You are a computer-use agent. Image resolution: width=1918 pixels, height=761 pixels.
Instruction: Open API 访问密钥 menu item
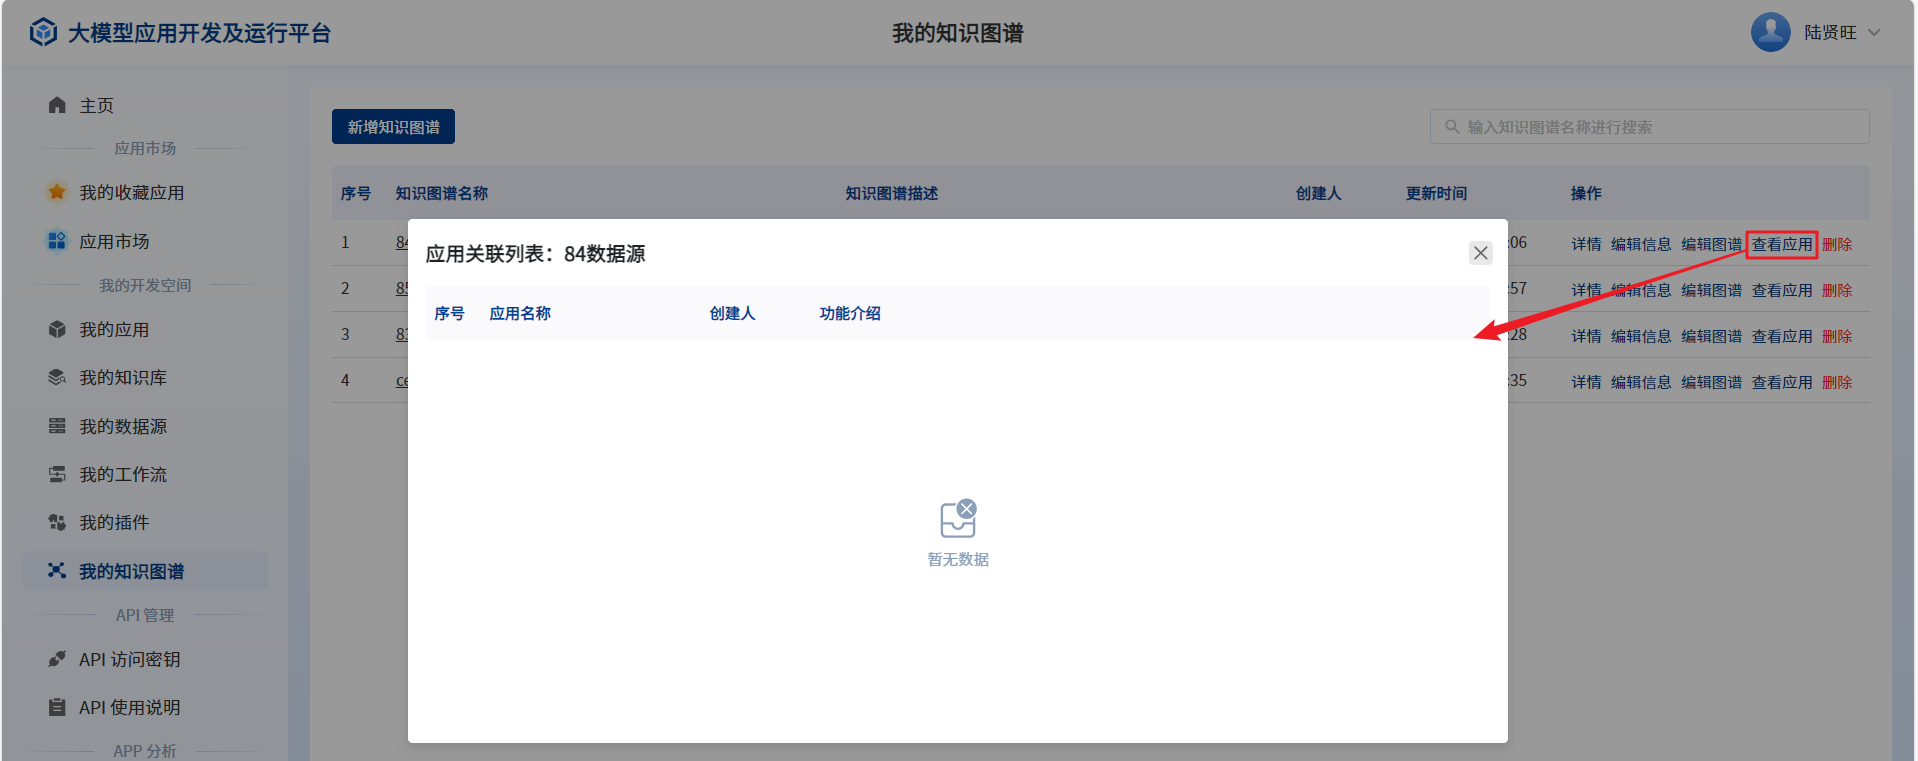[129, 659]
